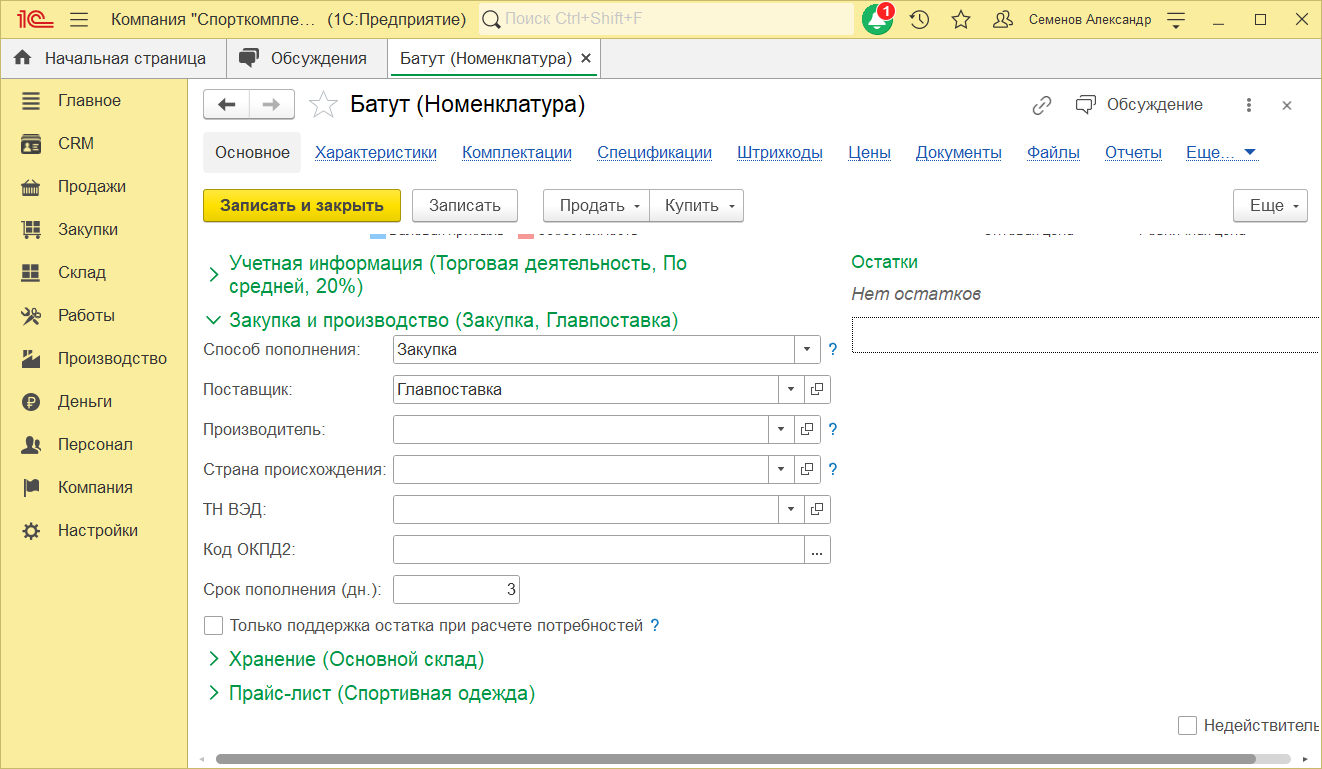Open the Производство section in the sidebar
The image size is (1322, 769).
94,358
